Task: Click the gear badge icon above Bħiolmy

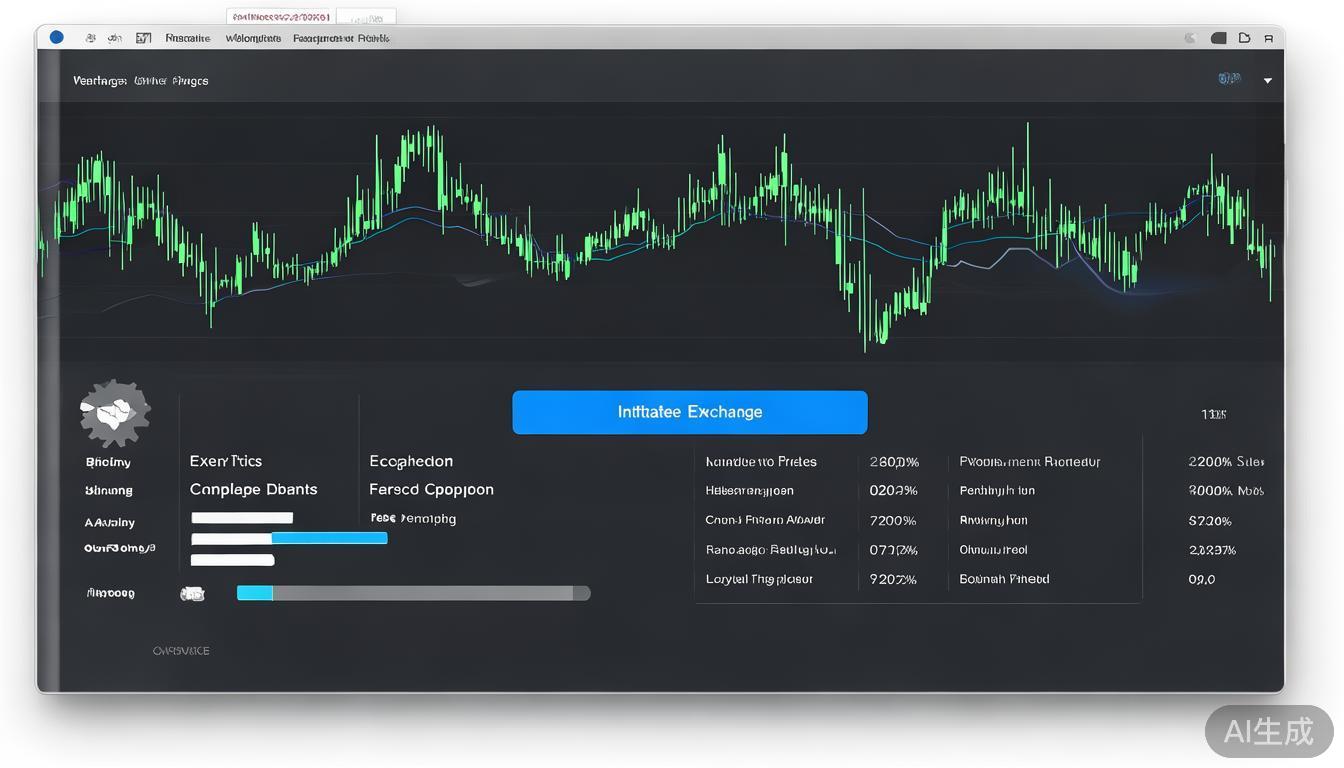Action: (115, 412)
